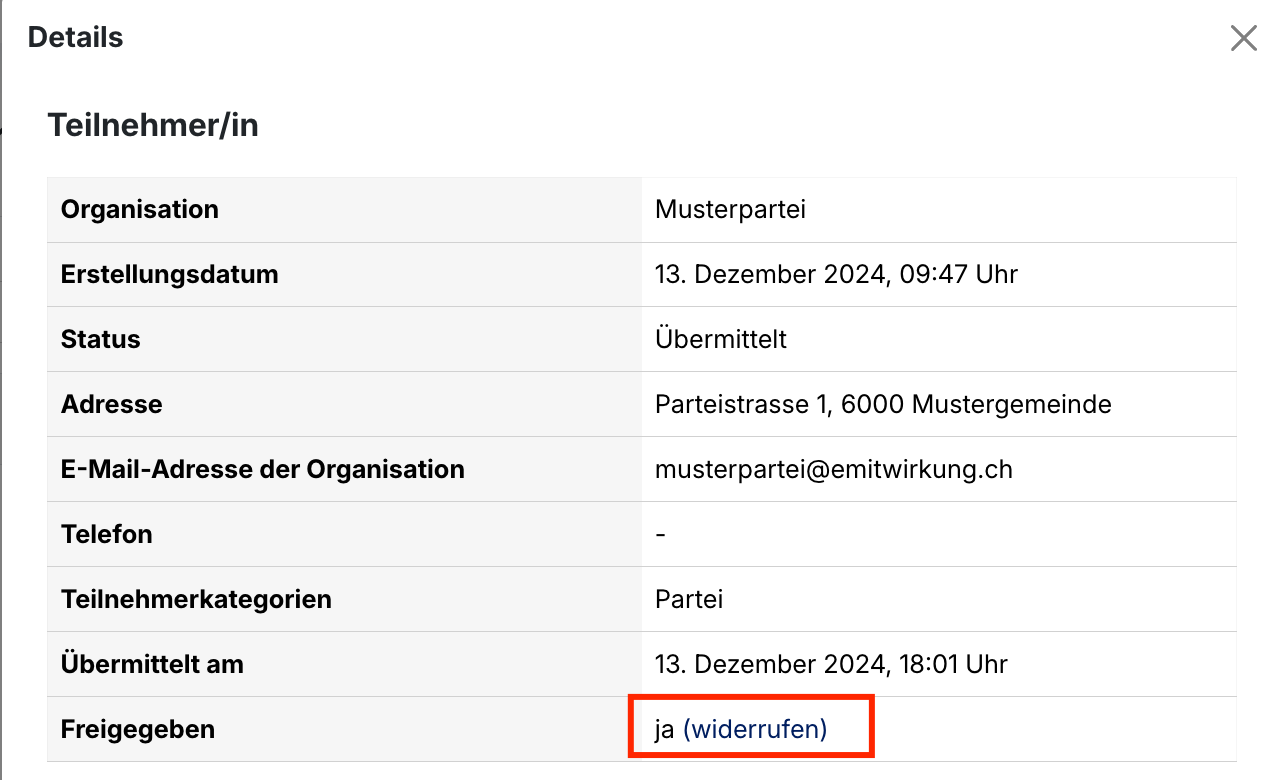Click the Telefon row label
Image resolution: width=1268 pixels, height=780 pixels.
coord(107,534)
